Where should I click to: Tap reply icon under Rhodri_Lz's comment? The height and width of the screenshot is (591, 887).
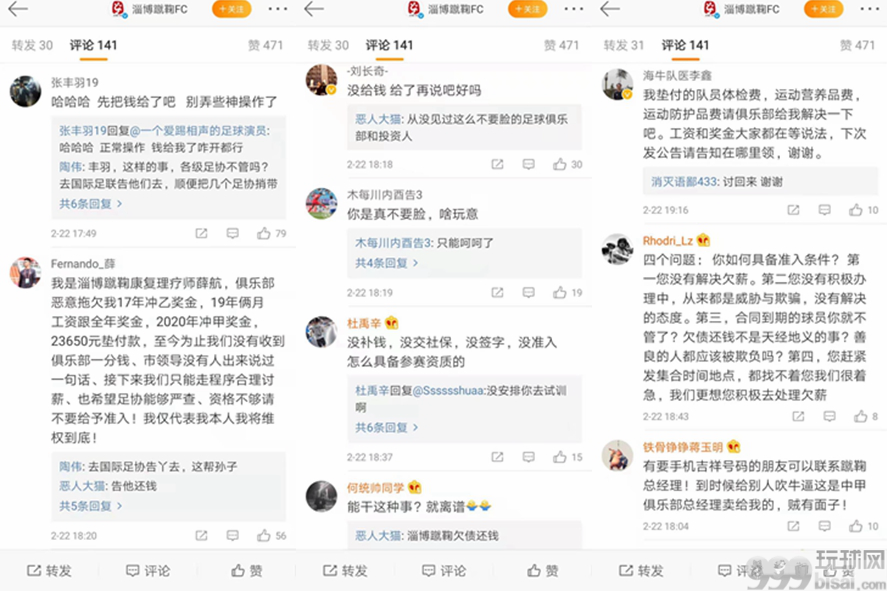[829, 416]
